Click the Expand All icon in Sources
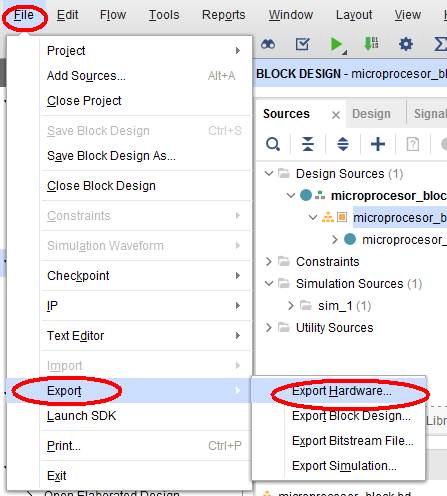 (343, 144)
